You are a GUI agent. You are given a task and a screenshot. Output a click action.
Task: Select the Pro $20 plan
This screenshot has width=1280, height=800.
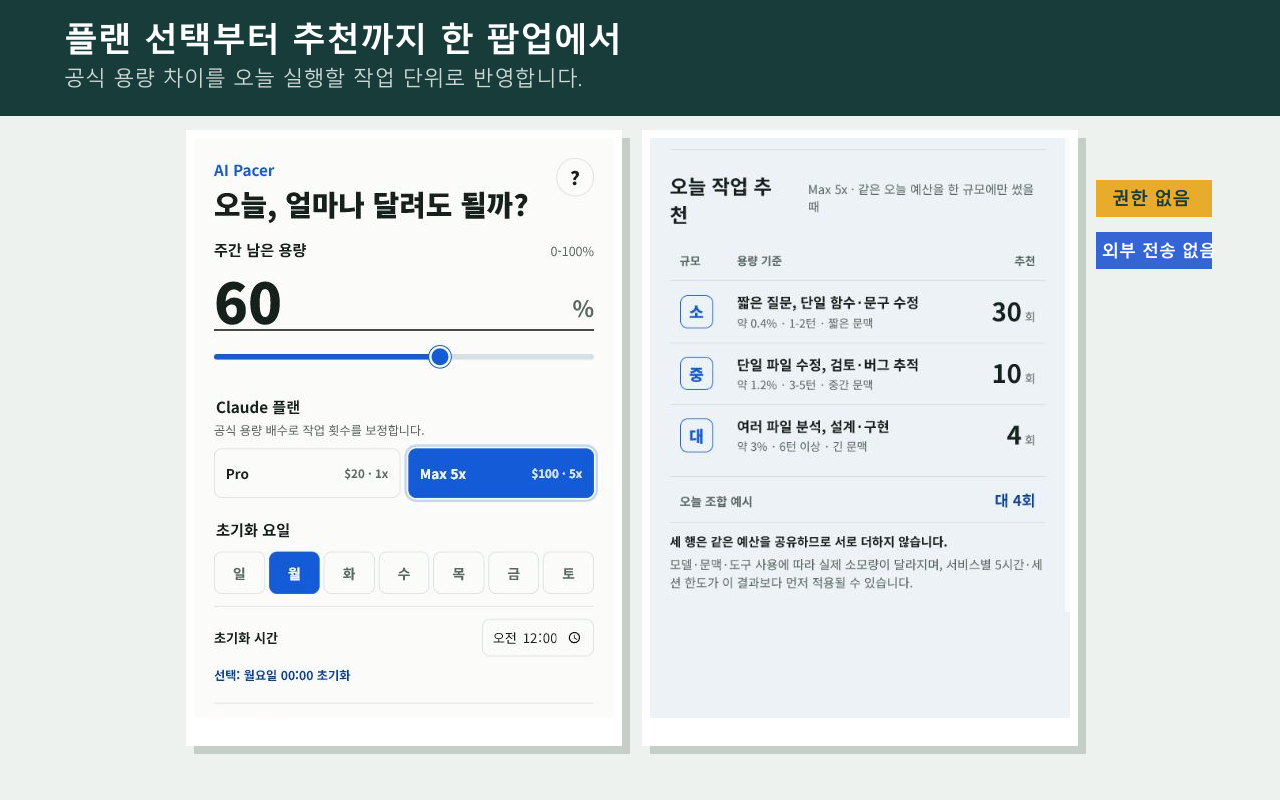[x=307, y=473]
